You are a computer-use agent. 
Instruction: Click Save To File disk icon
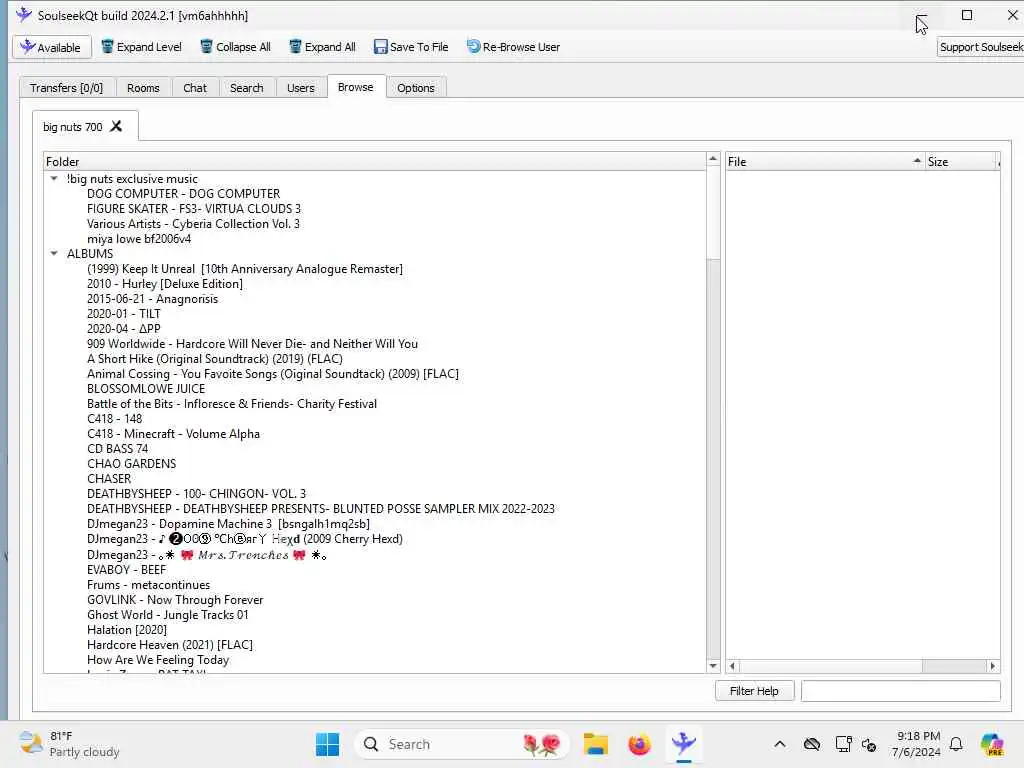381,47
